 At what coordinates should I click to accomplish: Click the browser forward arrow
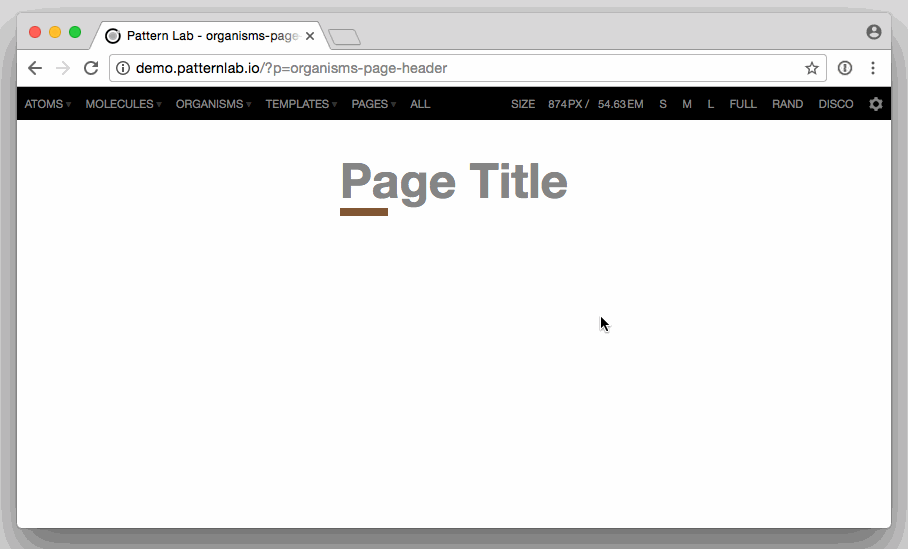coord(63,68)
